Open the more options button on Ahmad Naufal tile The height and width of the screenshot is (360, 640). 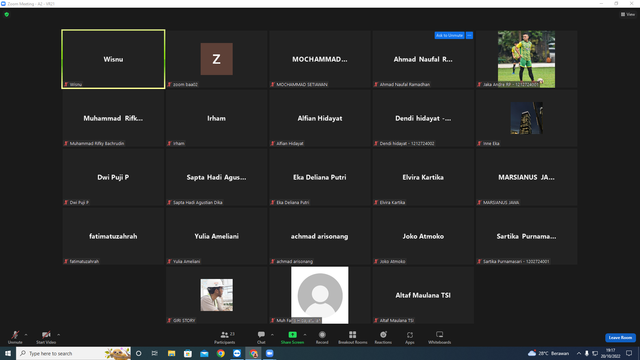point(469,36)
